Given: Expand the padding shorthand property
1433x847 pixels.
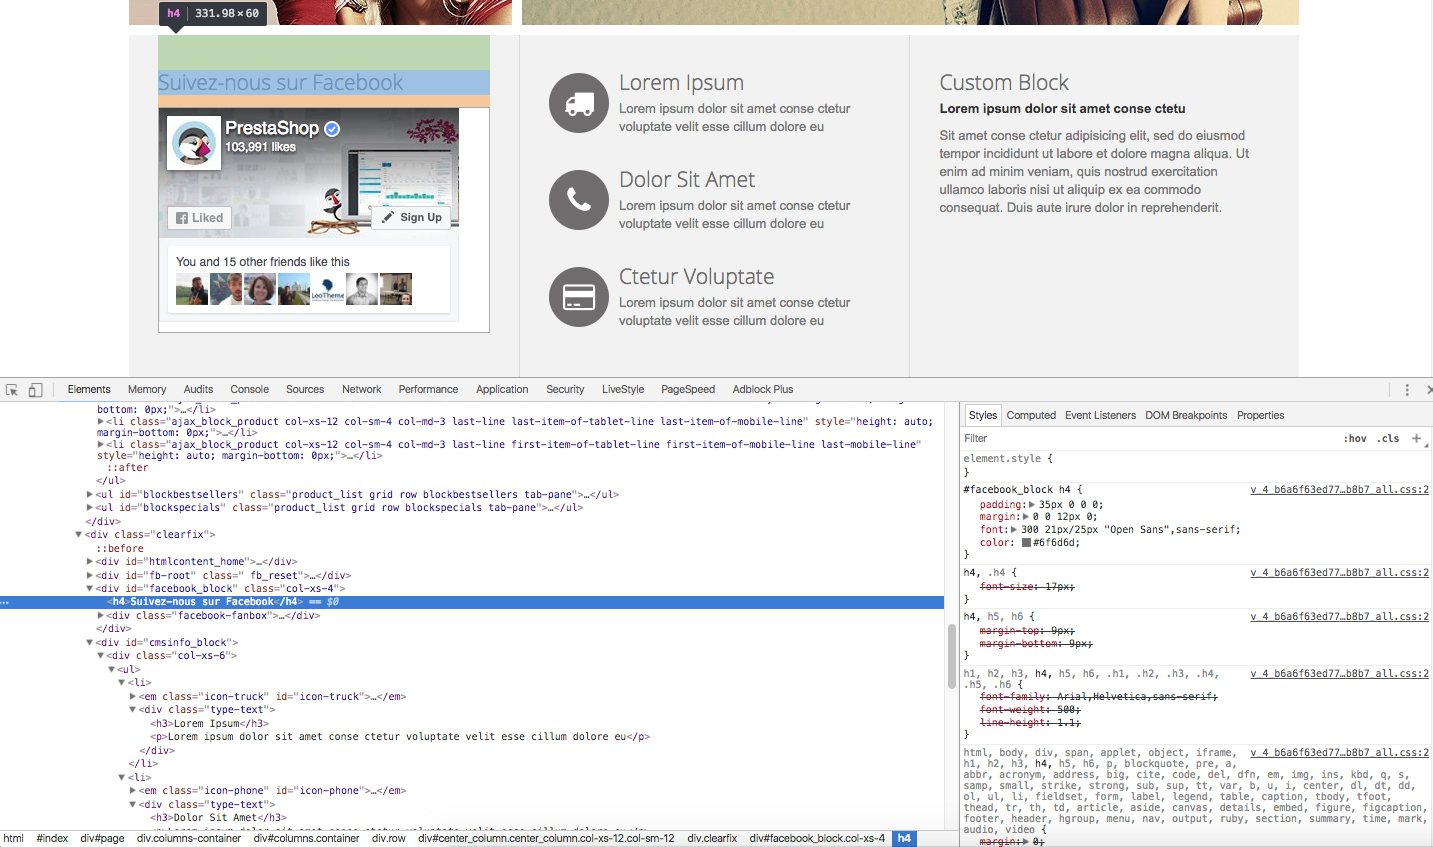Looking at the screenshot, I should [1032, 505].
